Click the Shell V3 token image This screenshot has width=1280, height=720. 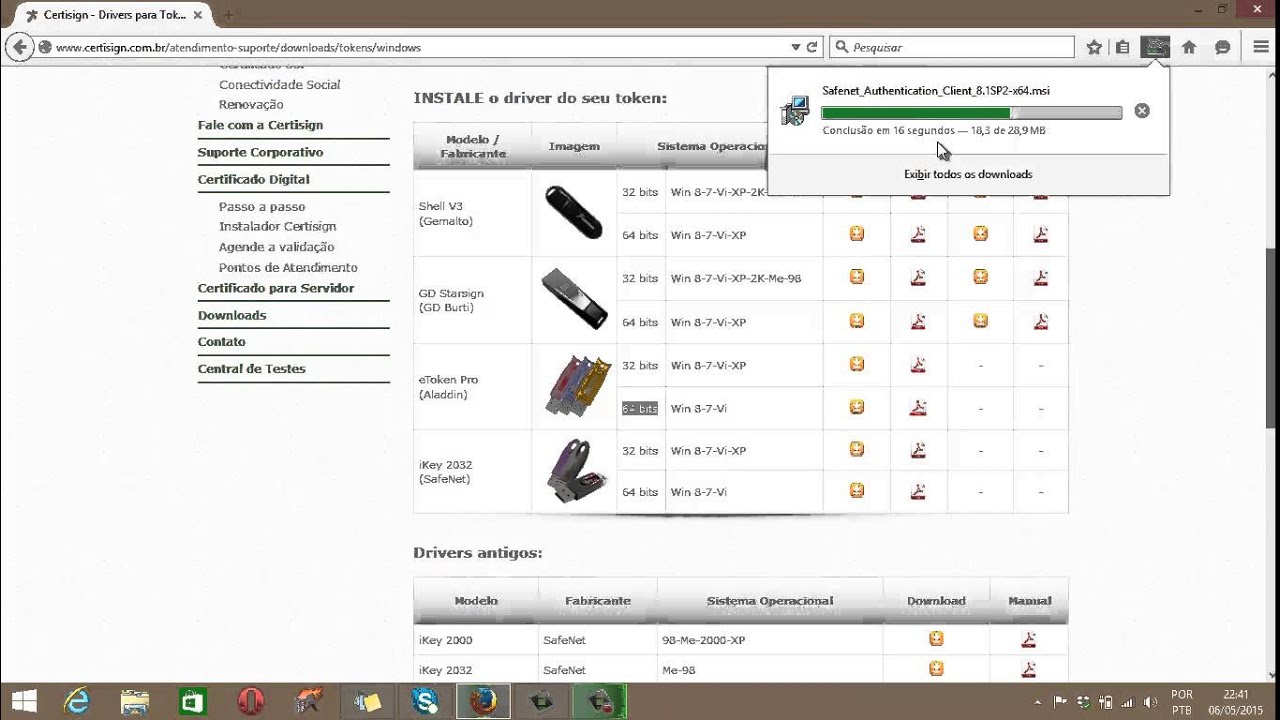(573, 212)
